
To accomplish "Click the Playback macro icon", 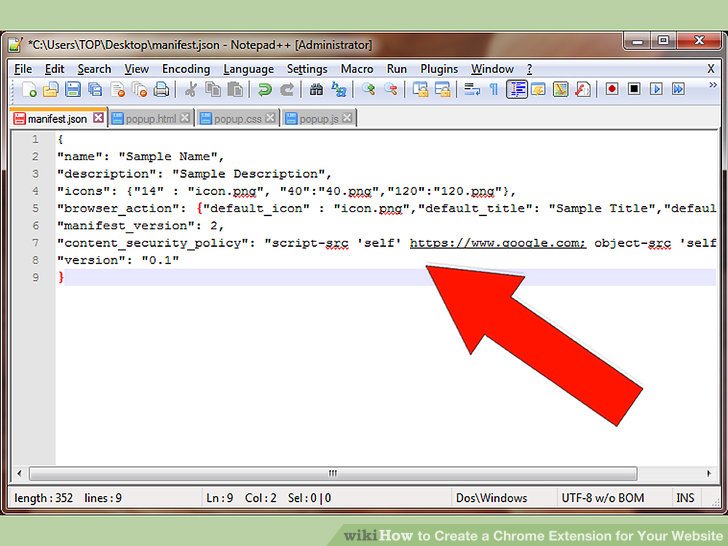I will point(656,89).
